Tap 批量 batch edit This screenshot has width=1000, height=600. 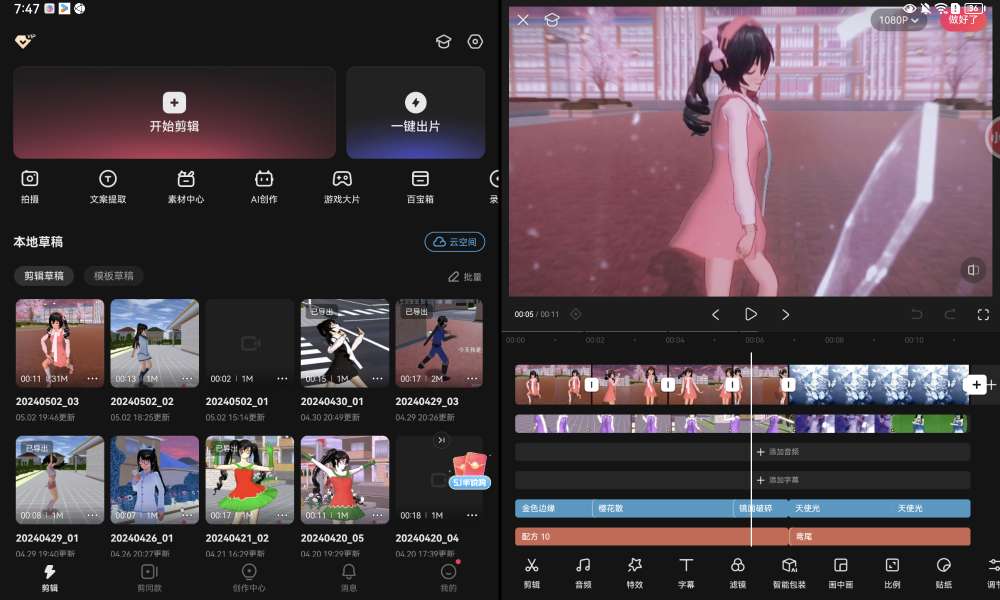464,277
